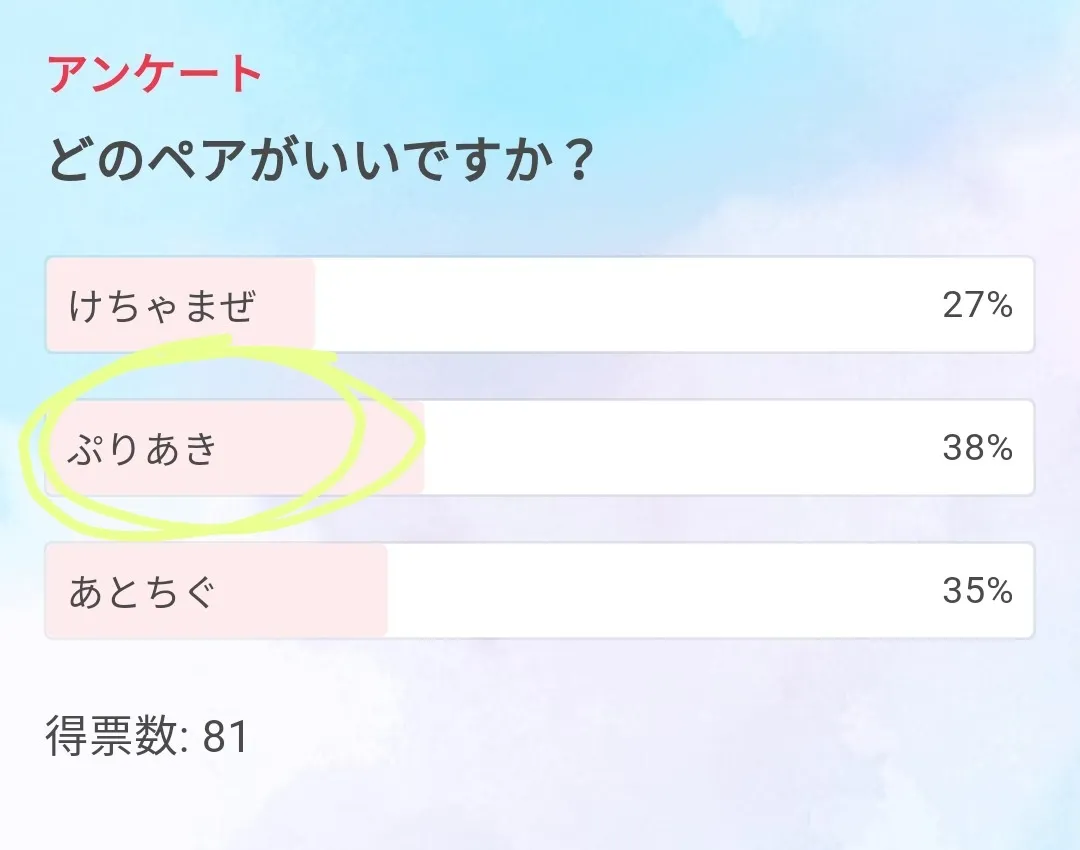Select the あとちぐ poll option

143,592
